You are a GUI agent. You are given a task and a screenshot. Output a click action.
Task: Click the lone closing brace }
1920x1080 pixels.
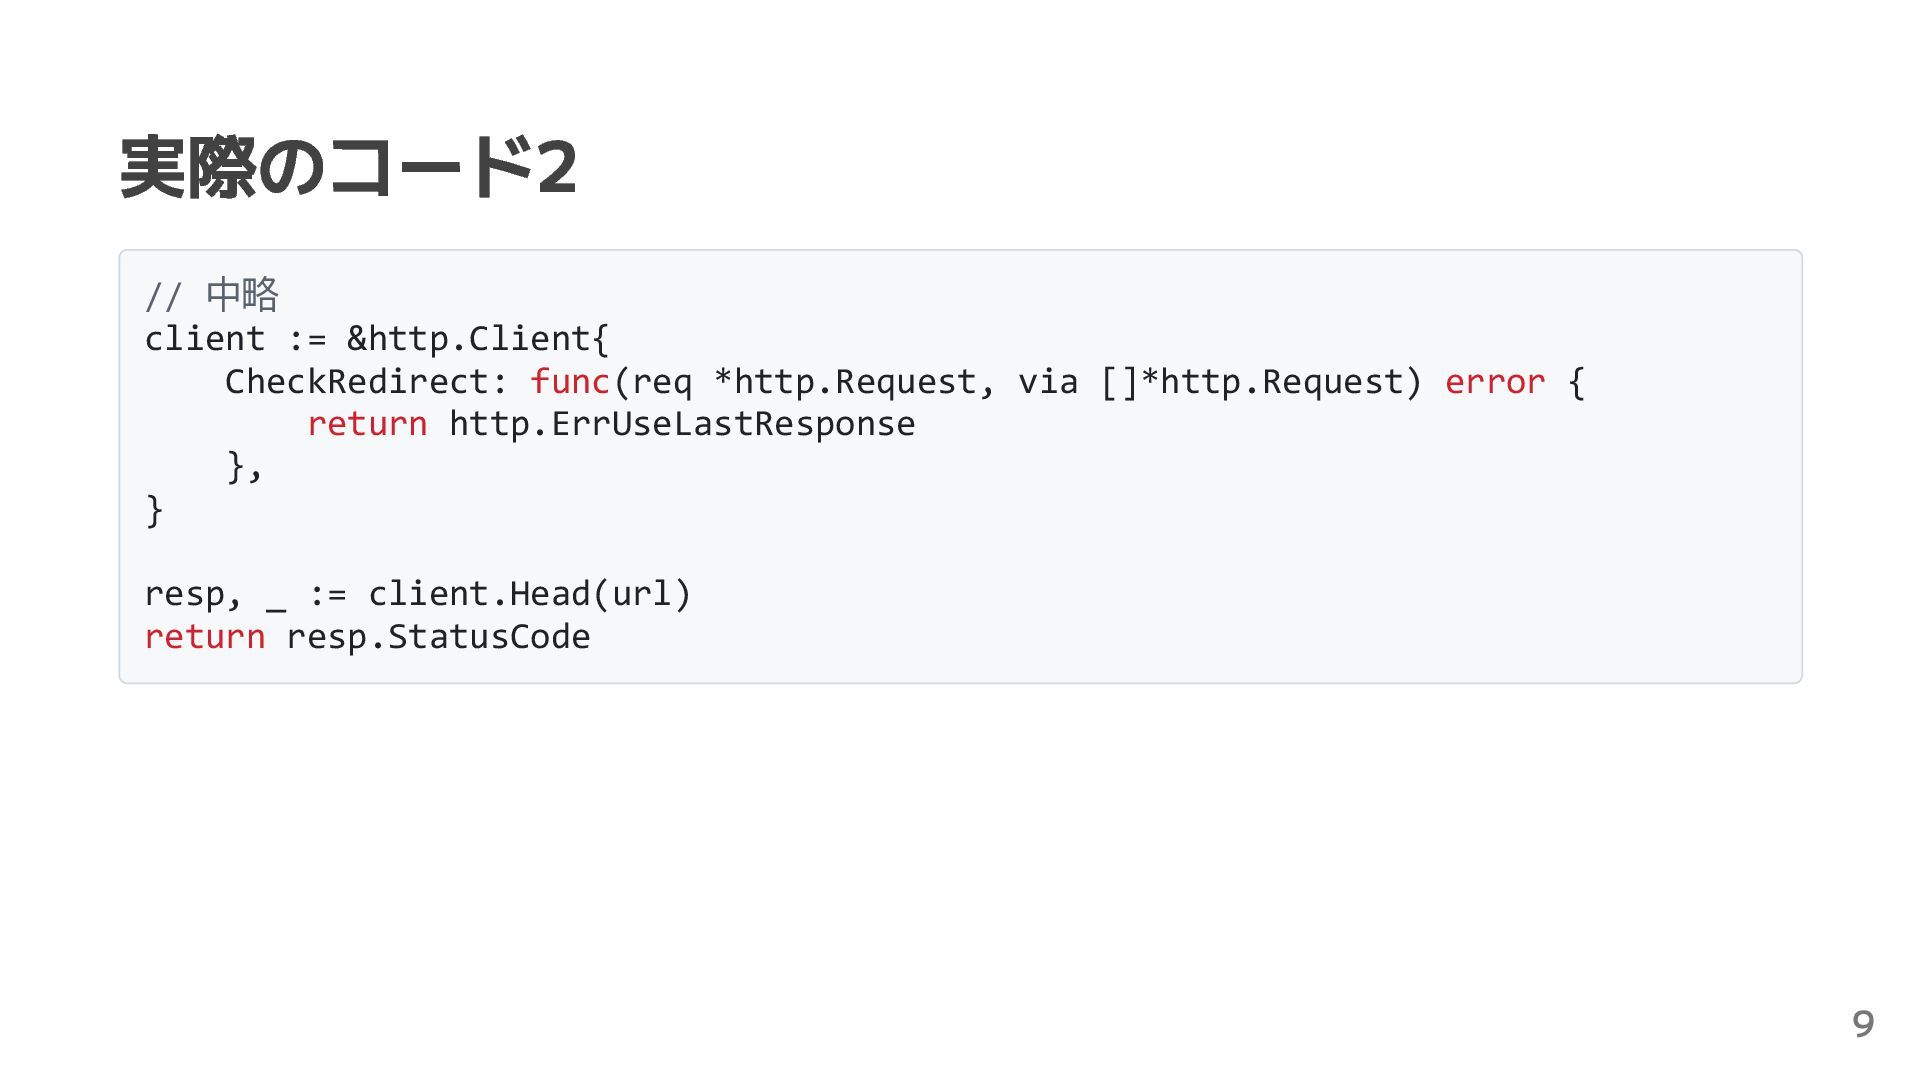coord(154,510)
